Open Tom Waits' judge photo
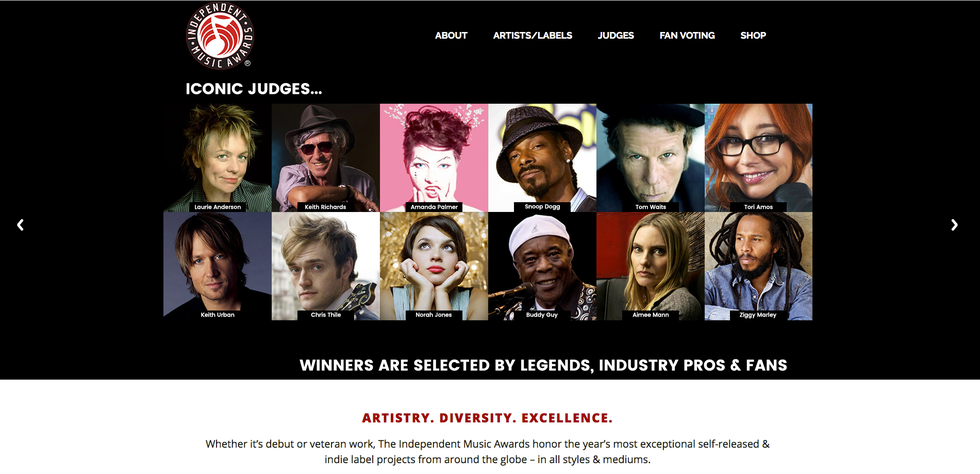Image resolution: width=980 pixels, height=474 pixels. point(651,158)
